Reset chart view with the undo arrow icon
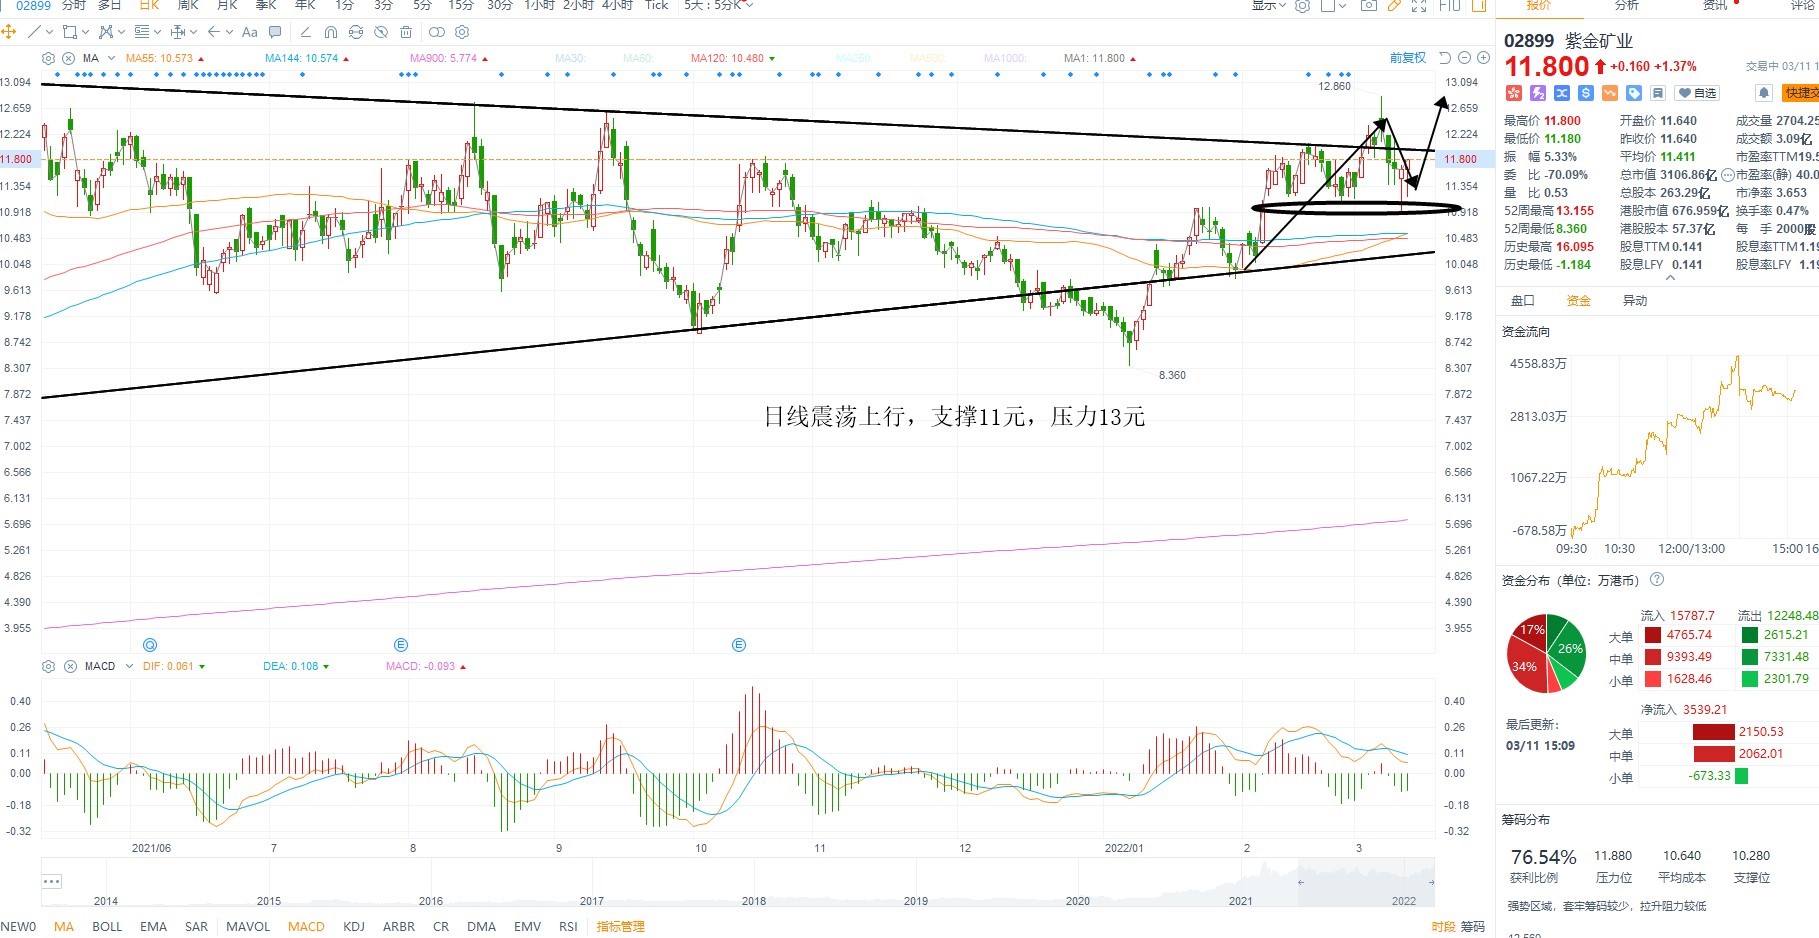This screenshot has width=1819, height=938. pyautogui.click(x=1445, y=58)
